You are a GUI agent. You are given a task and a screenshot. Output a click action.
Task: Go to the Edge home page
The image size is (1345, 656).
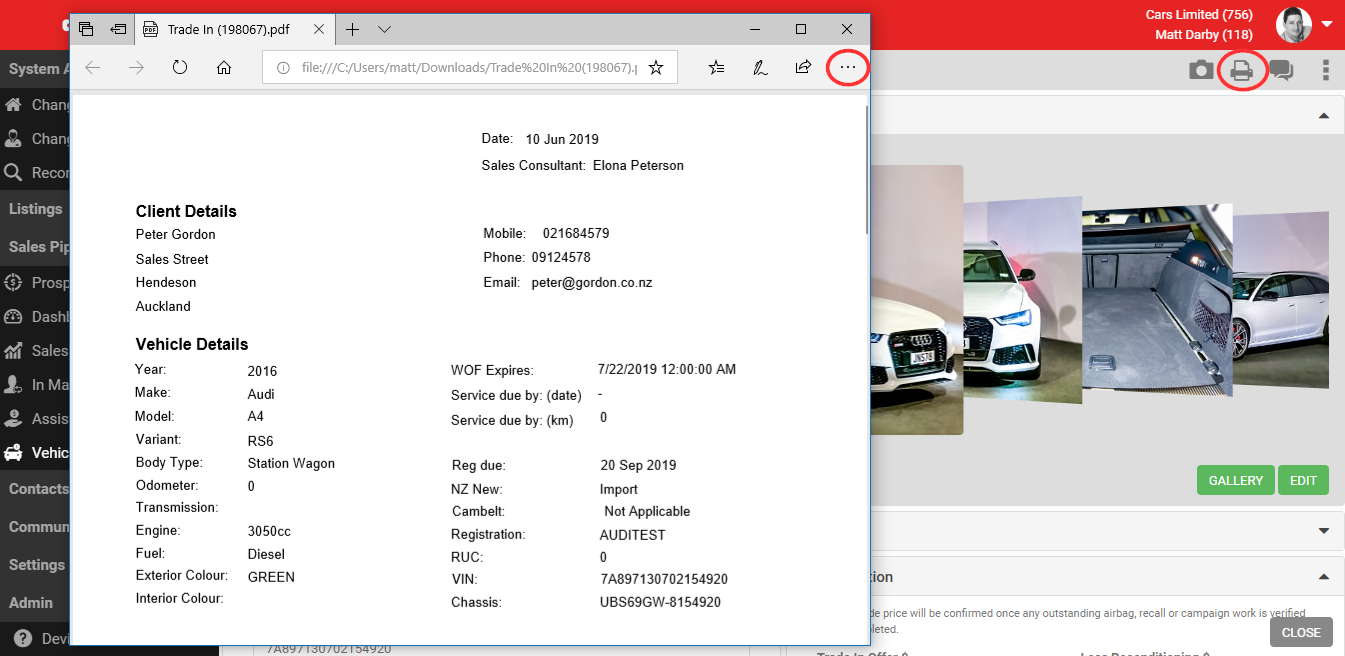224,68
